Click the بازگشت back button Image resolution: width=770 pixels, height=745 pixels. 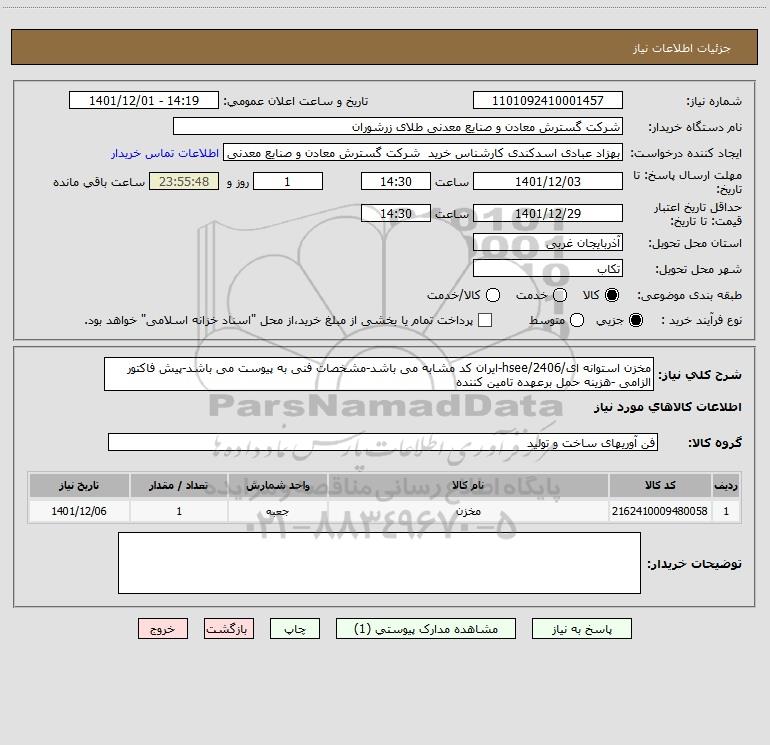pos(229,629)
